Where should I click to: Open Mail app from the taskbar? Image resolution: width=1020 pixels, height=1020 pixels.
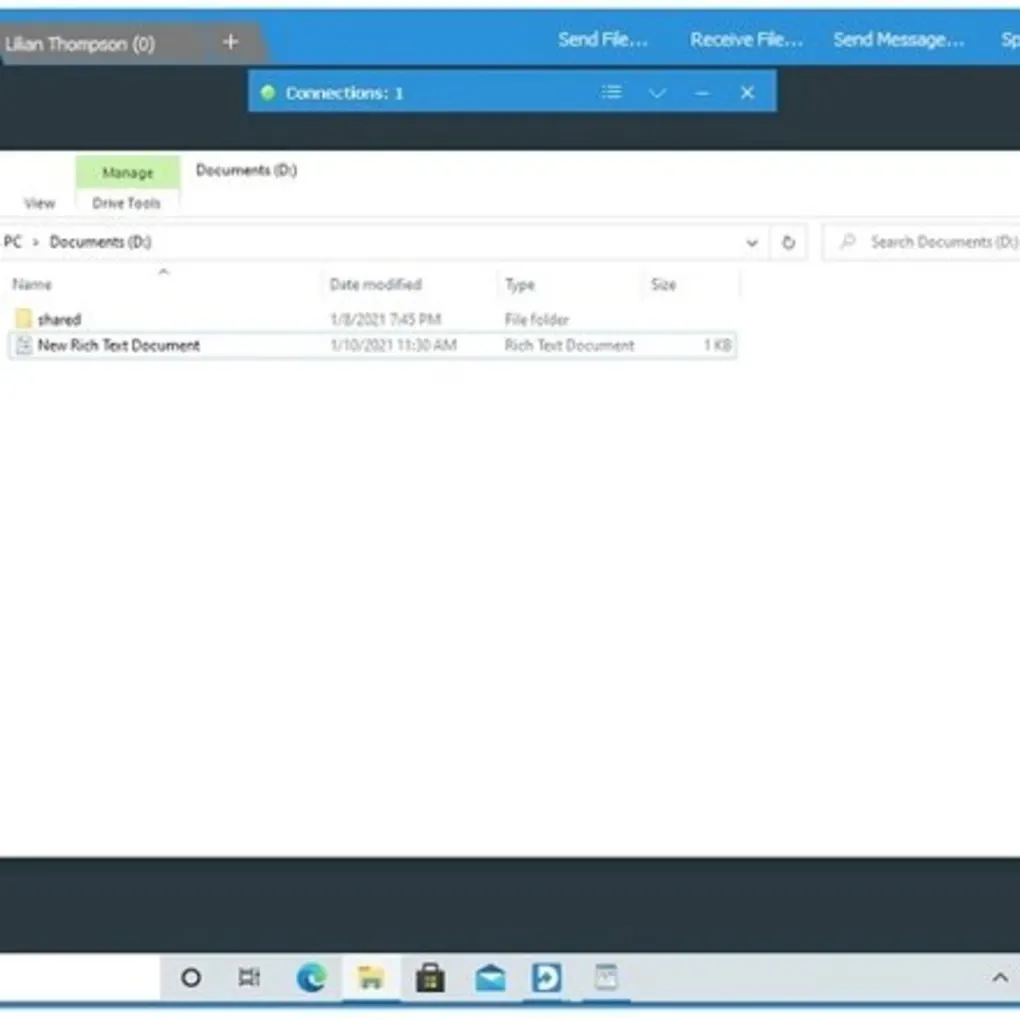coord(489,978)
